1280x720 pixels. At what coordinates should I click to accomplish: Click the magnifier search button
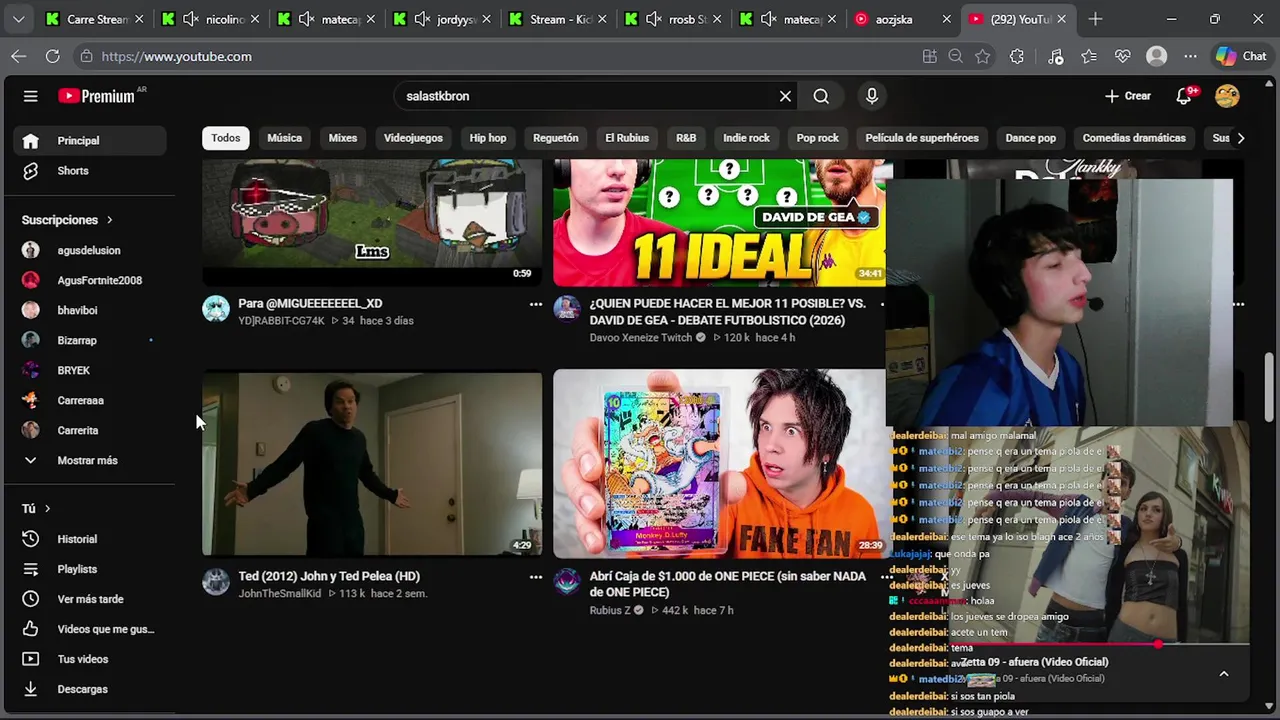point(821,96)
